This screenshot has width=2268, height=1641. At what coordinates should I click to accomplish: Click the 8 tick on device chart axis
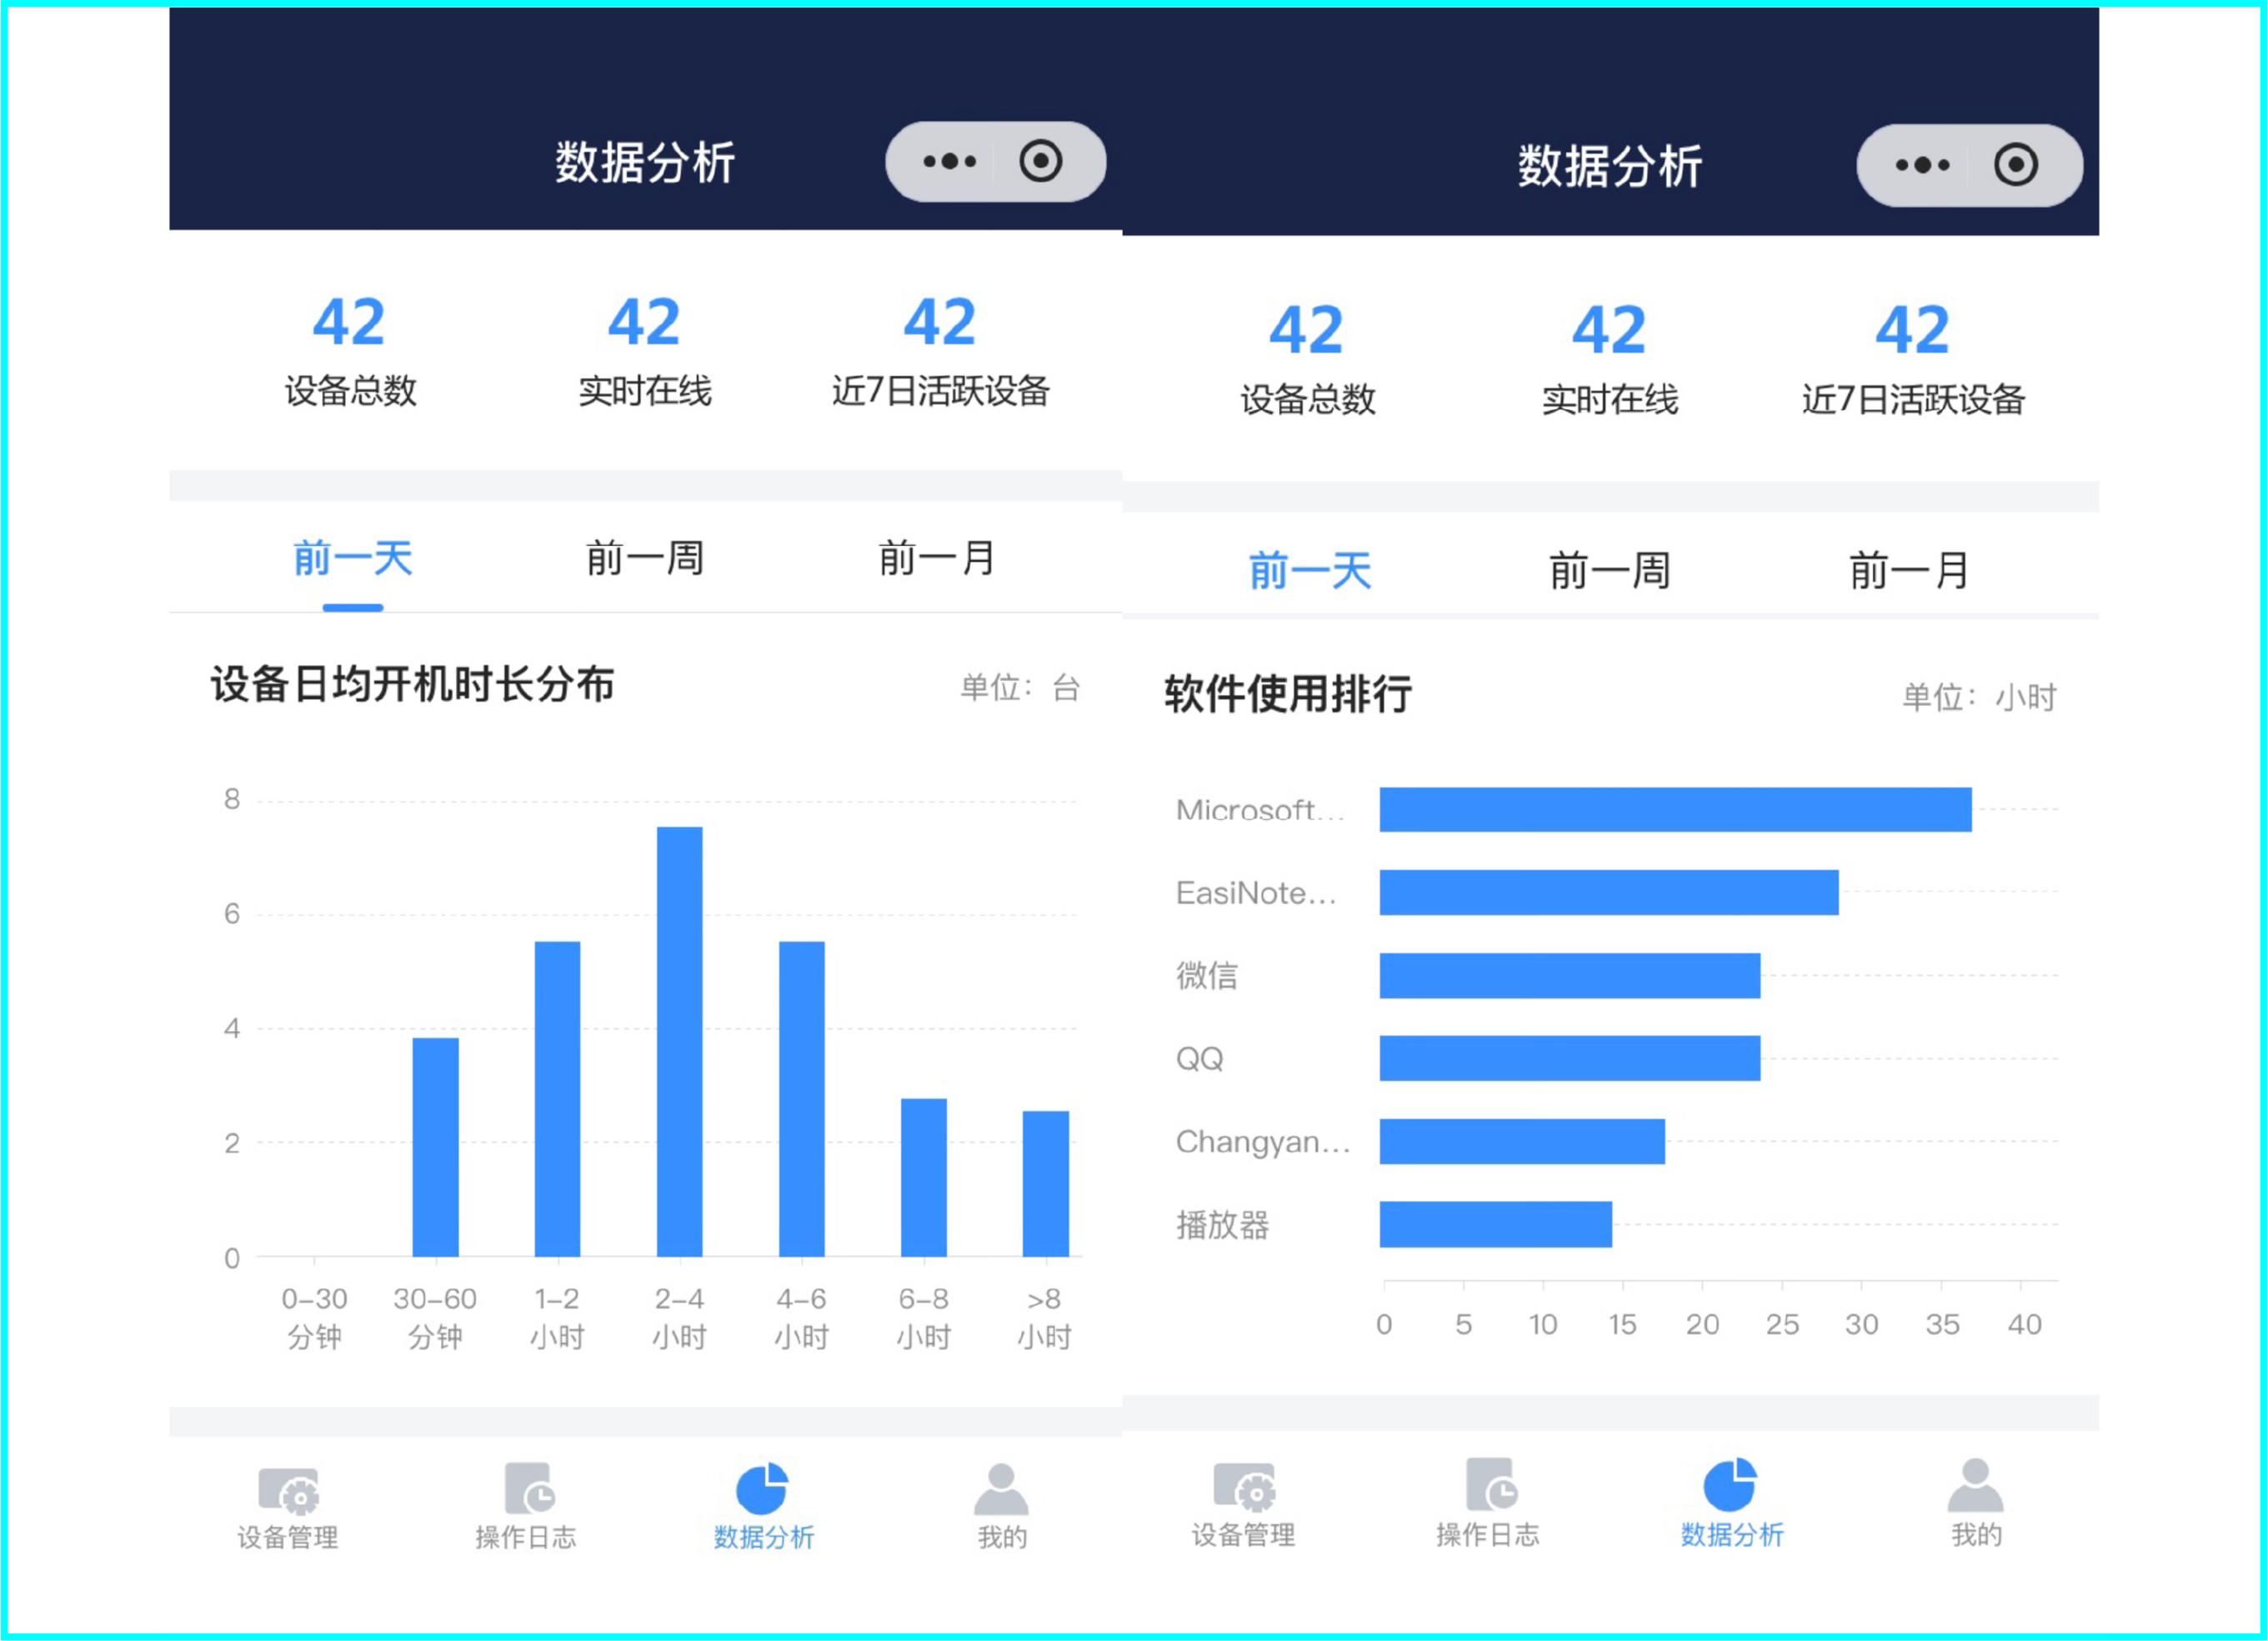click(232, 799)
